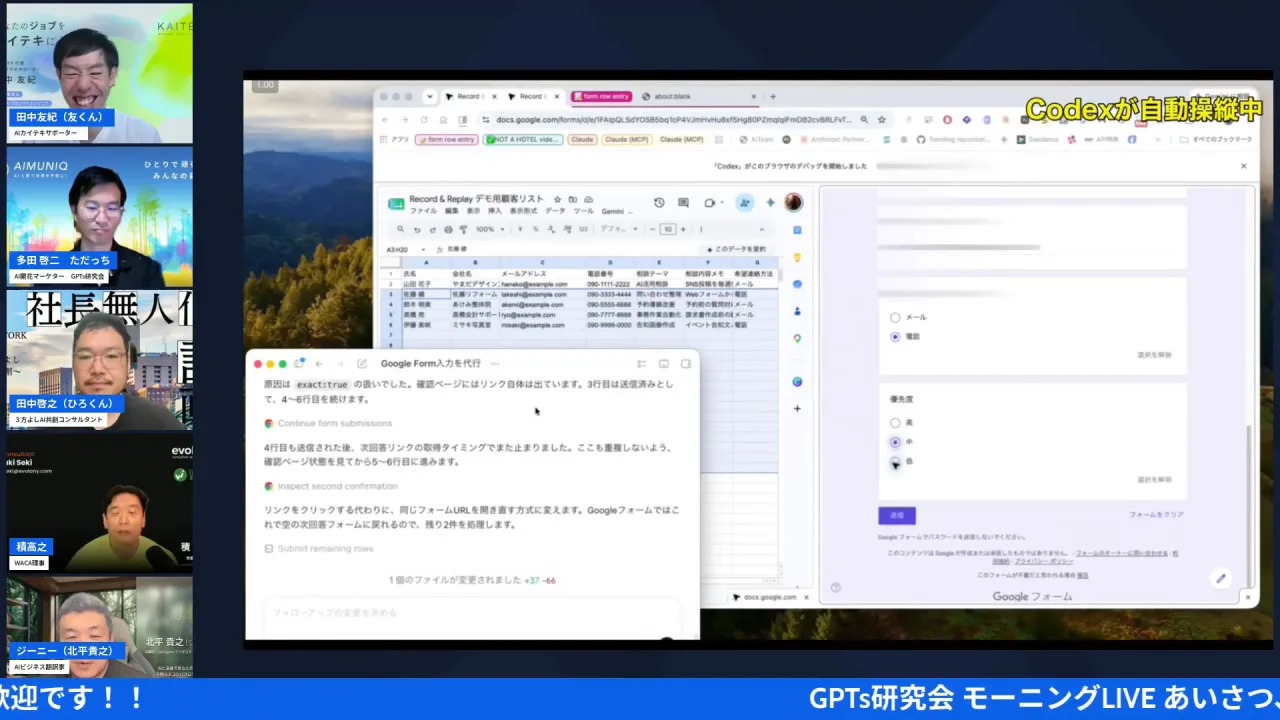Decrease font size with minus button

[x=654, y=229]
